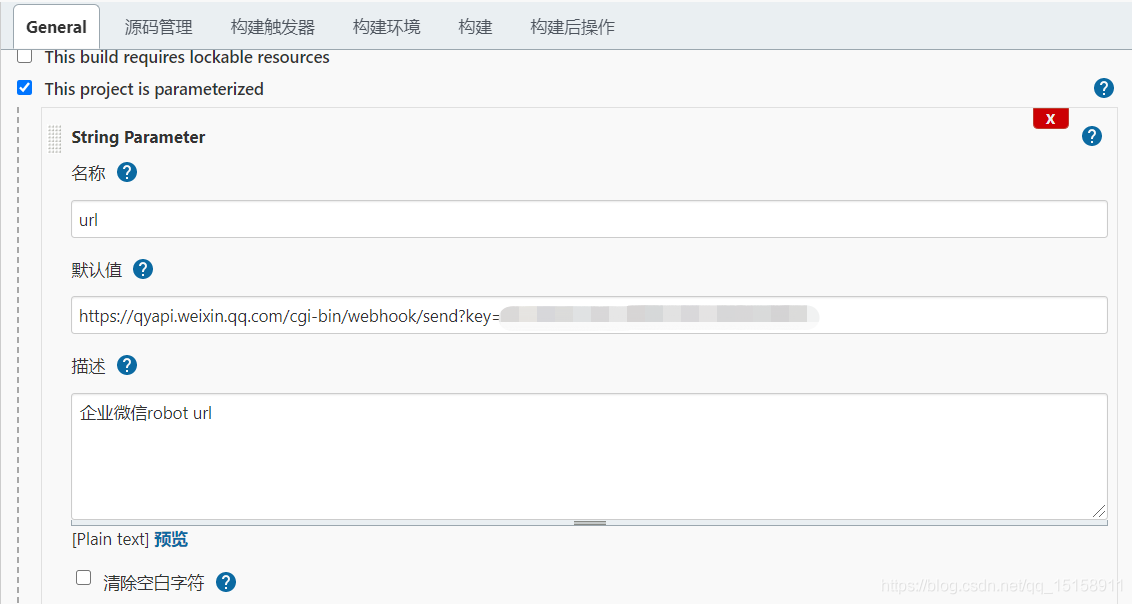Click the 预览 preview link

170,538
